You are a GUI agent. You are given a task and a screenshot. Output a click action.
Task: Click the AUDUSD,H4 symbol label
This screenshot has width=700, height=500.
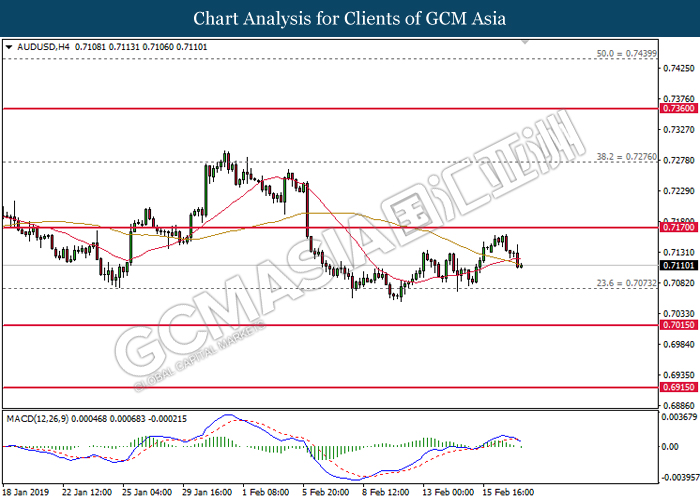point(43,47)
